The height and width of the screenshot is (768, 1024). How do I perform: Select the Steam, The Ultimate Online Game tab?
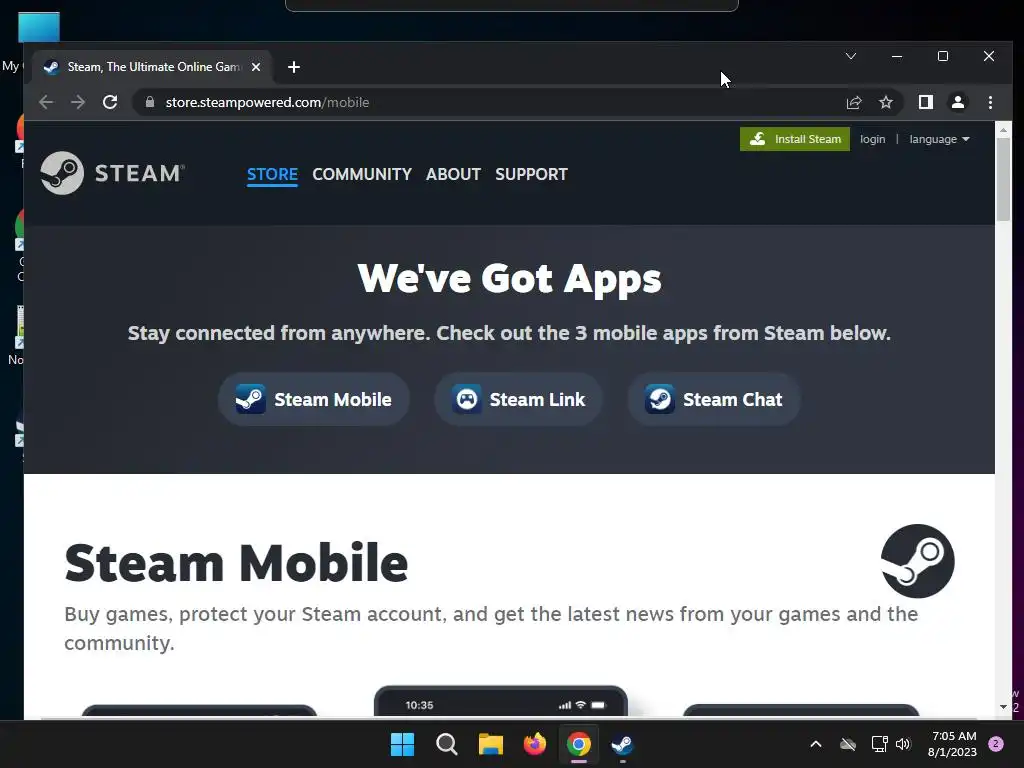(154, 67)
